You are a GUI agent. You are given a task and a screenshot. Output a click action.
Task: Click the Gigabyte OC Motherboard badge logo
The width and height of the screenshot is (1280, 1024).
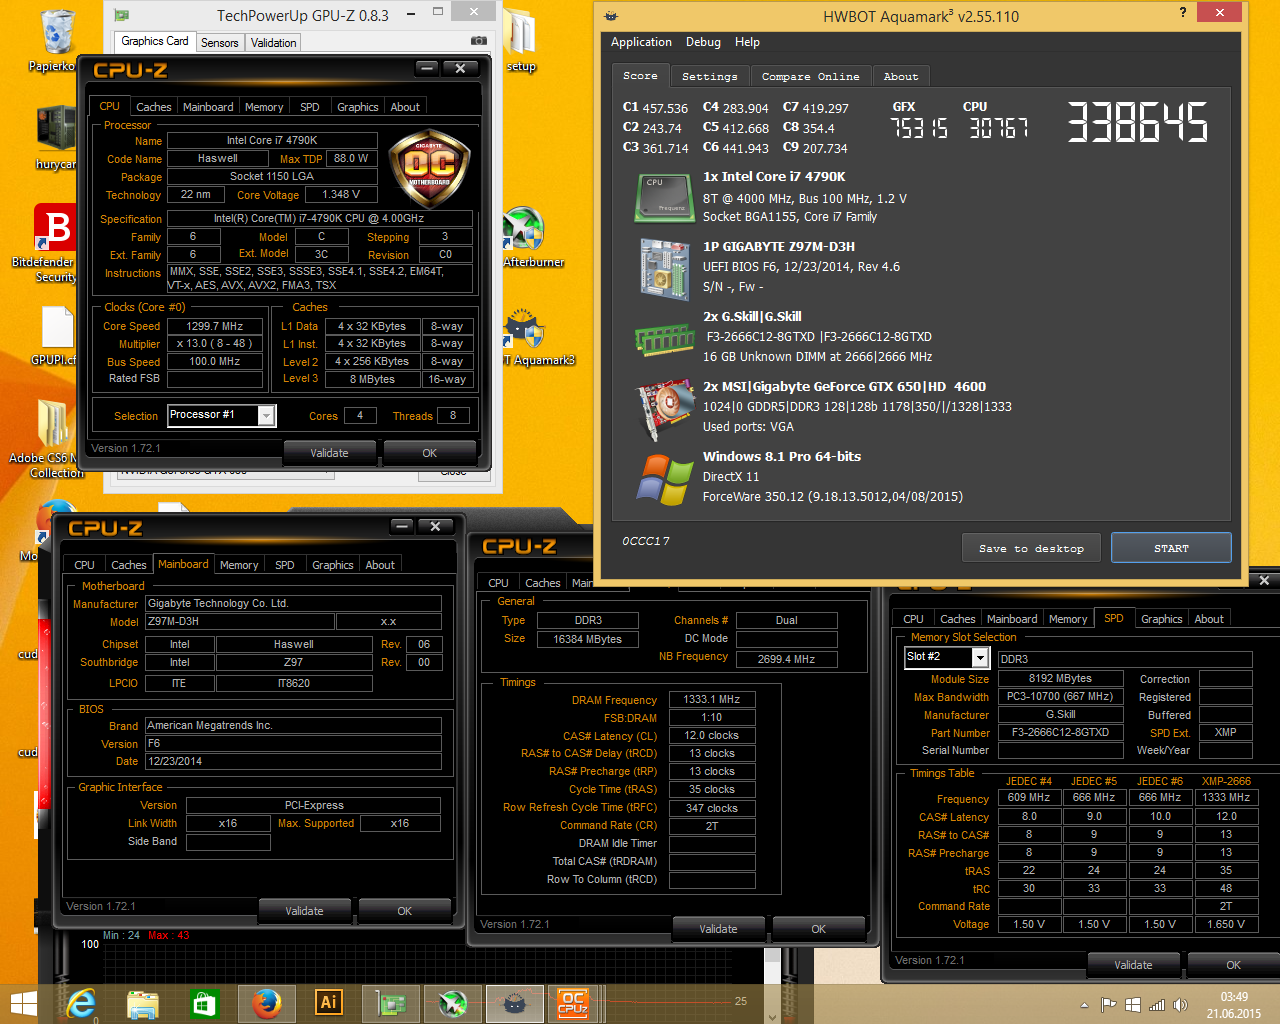click(428, 168)
